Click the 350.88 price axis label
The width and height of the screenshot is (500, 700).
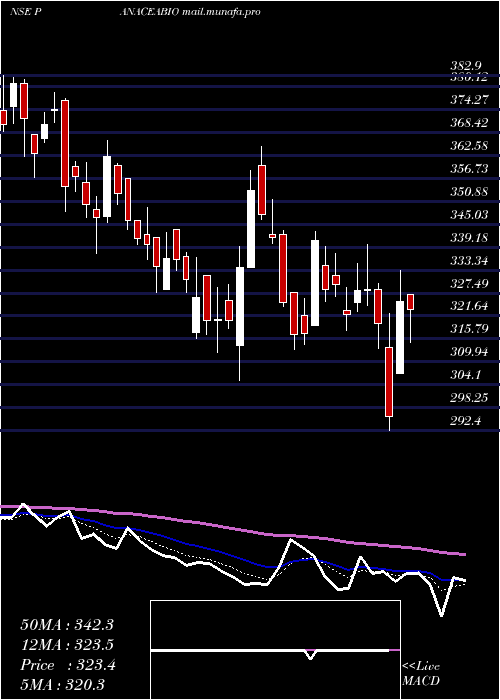tap(469, 192)
